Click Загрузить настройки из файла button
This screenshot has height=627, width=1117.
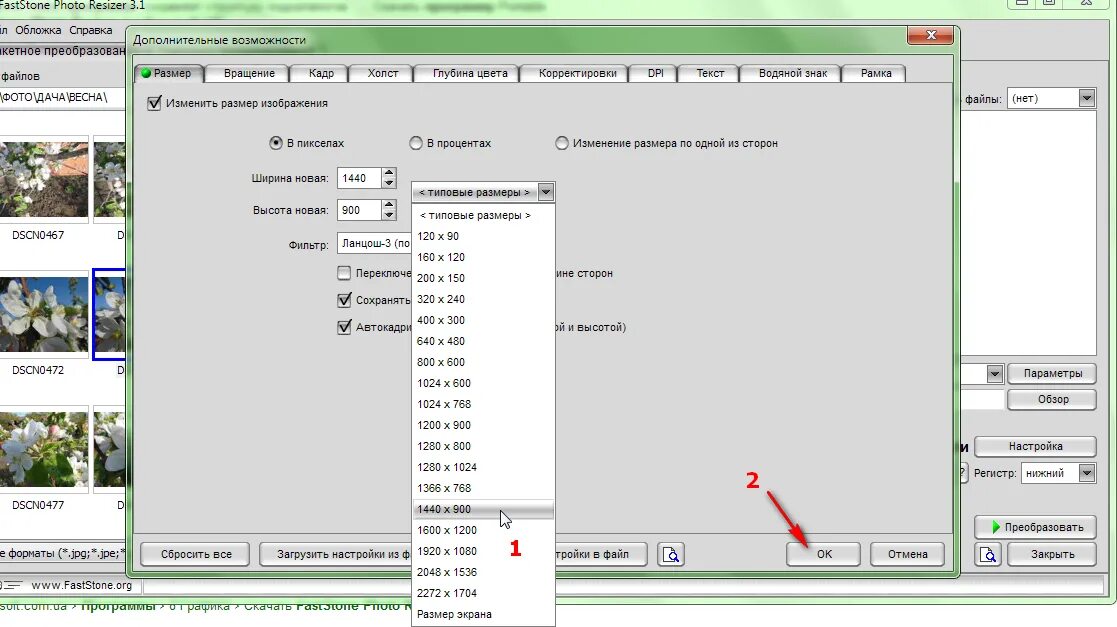tap(336, 554)
